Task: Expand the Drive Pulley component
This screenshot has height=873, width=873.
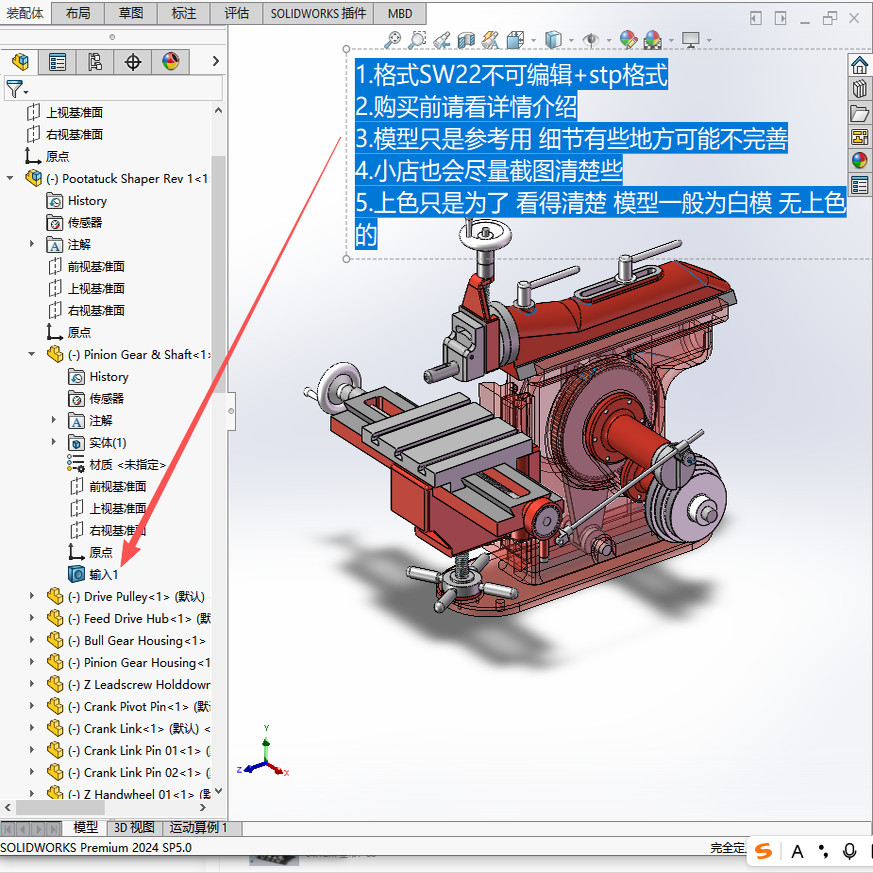Action: pyautogui.click(x=32, y=596)
